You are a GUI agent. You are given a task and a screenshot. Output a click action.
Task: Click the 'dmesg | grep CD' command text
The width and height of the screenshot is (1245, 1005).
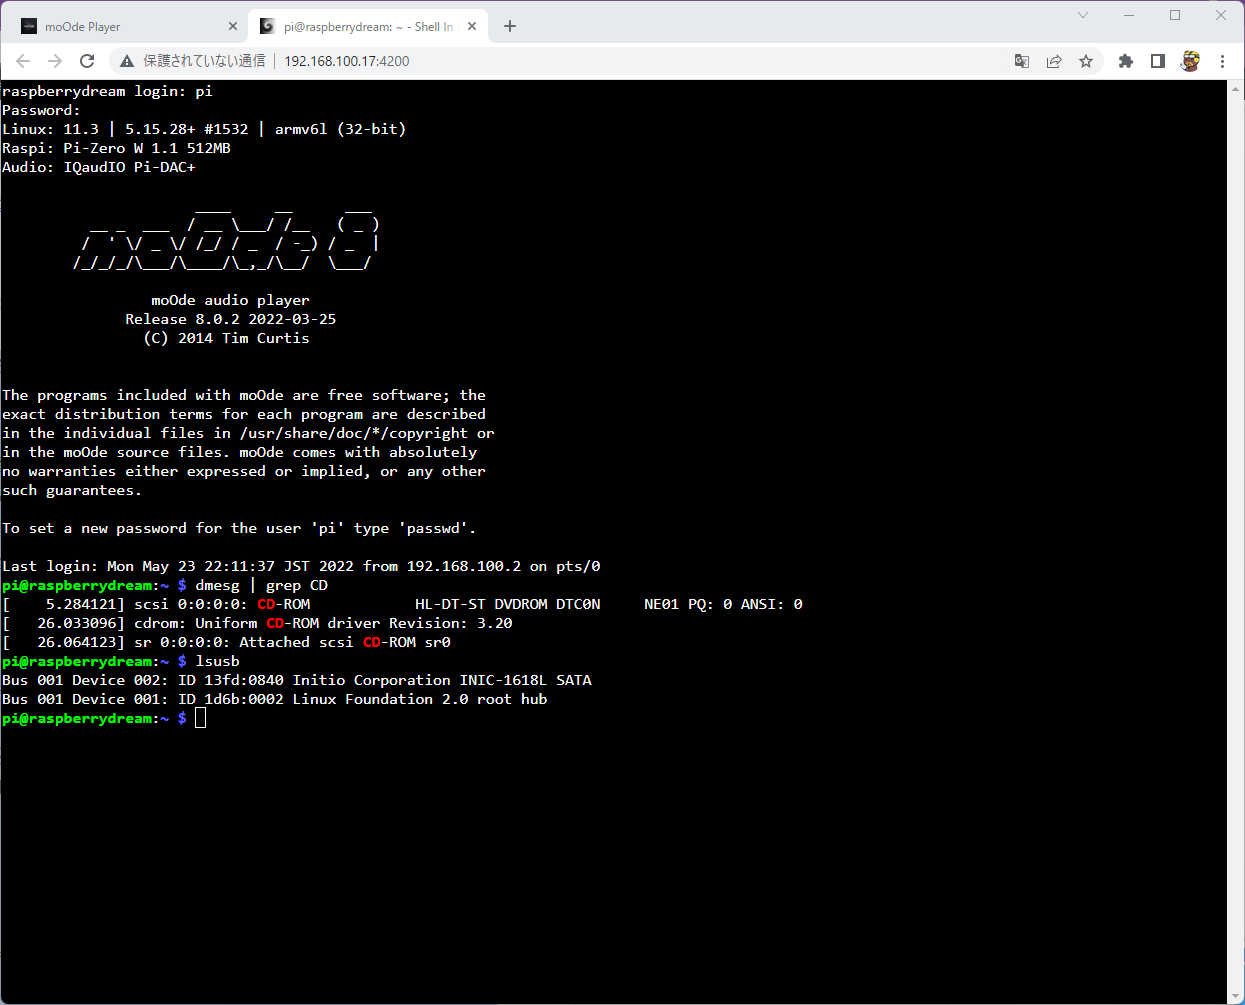point(261,585)
